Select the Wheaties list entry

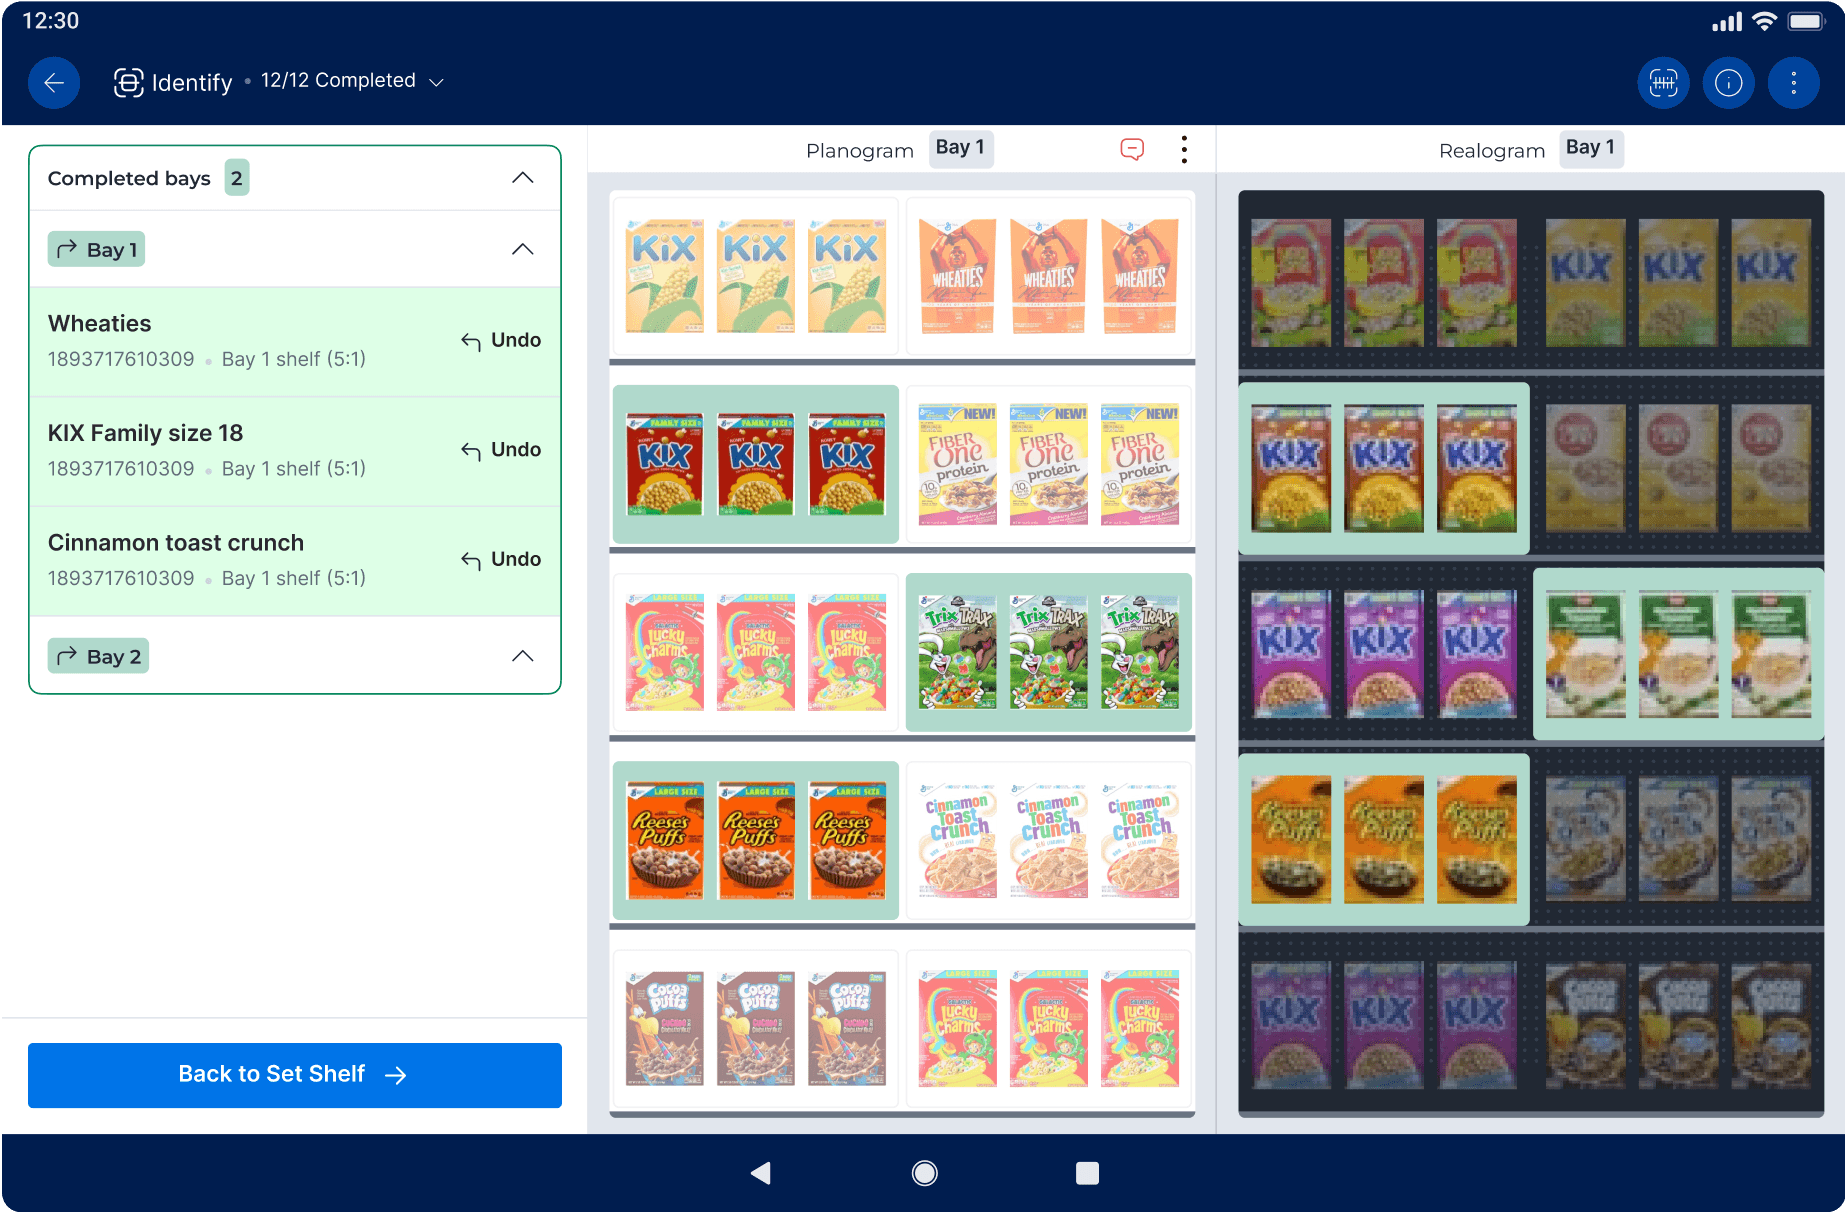click(x=295, y=342)
